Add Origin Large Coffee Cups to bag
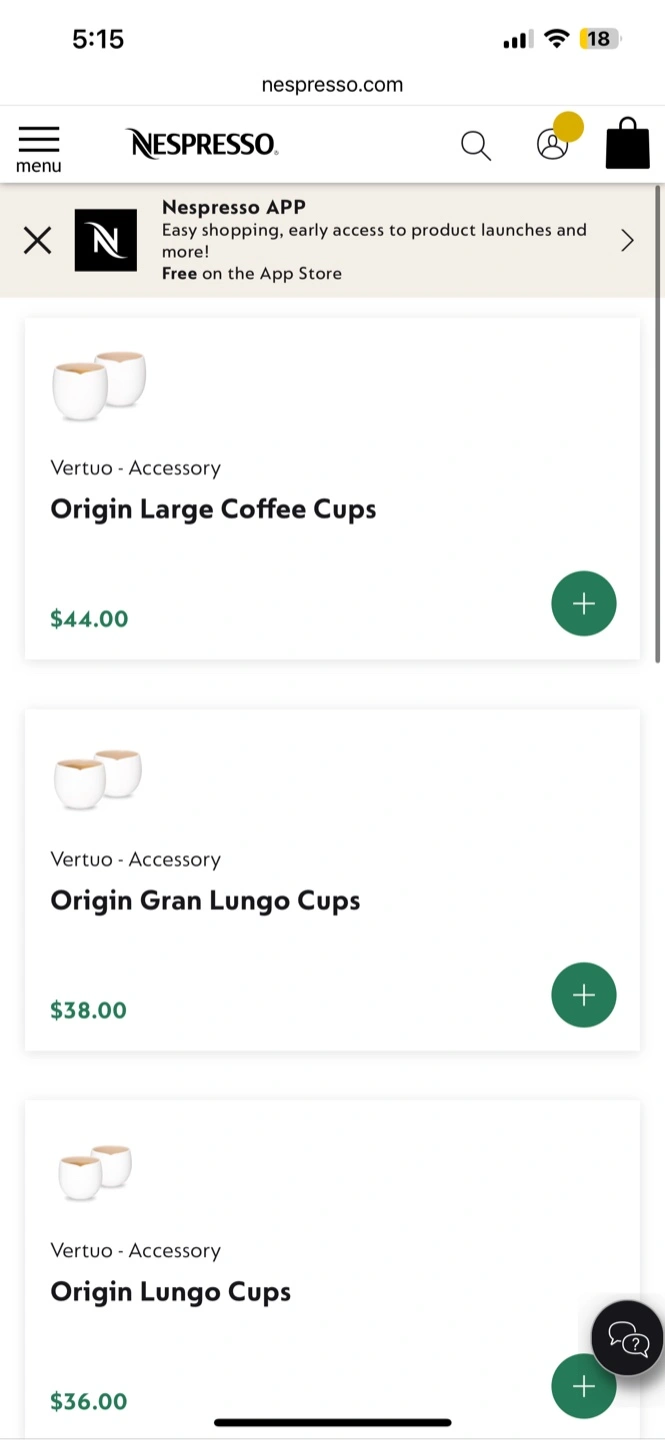Screen dimensions: 665x1440 pos(583,603)
